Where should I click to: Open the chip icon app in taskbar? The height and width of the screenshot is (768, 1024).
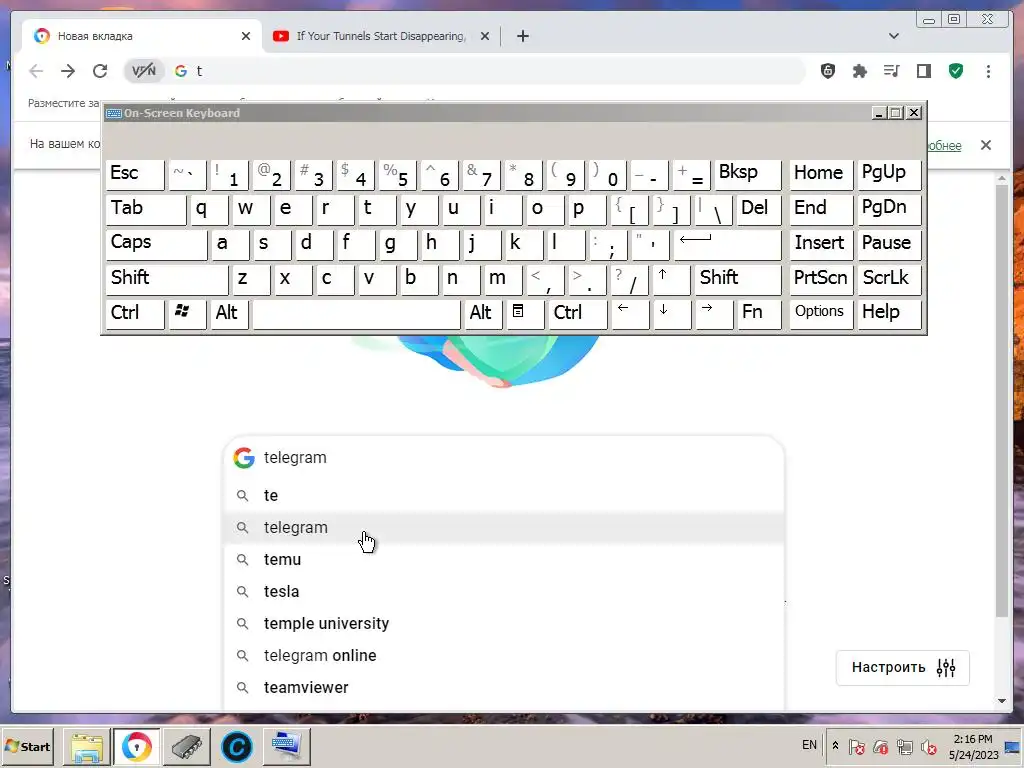(187, 746)
